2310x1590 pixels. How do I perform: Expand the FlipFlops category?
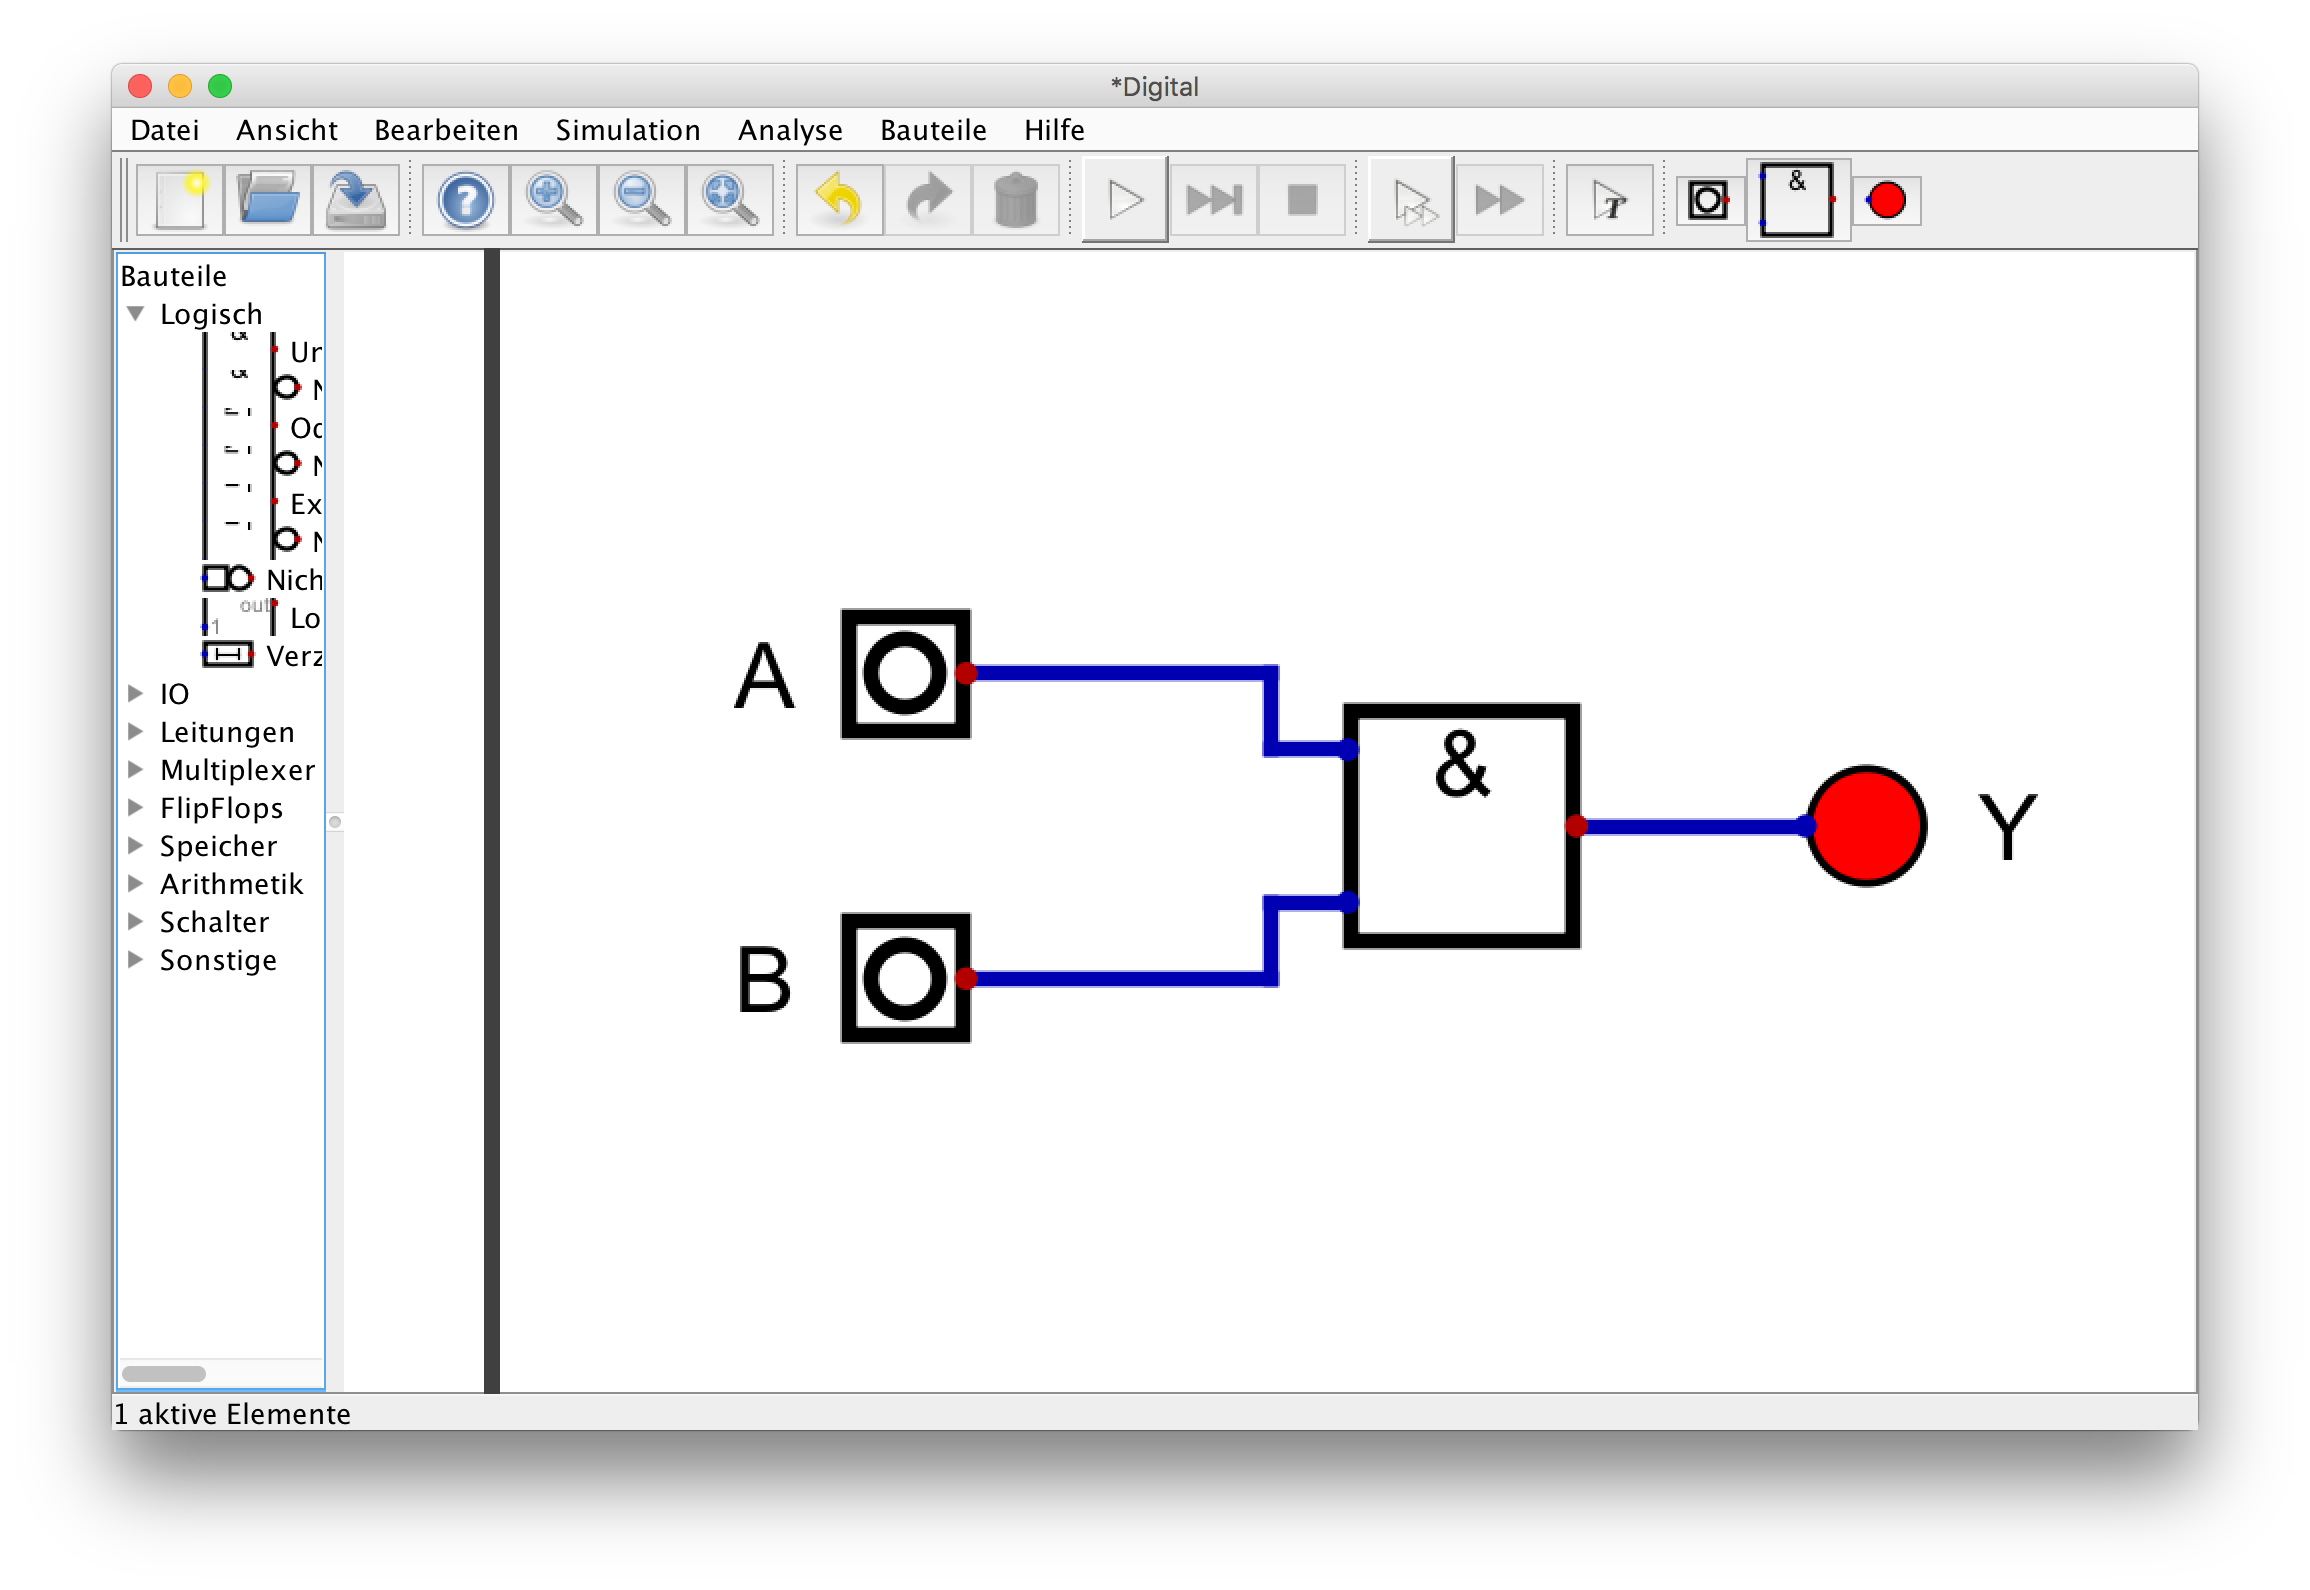click(136, 807)
